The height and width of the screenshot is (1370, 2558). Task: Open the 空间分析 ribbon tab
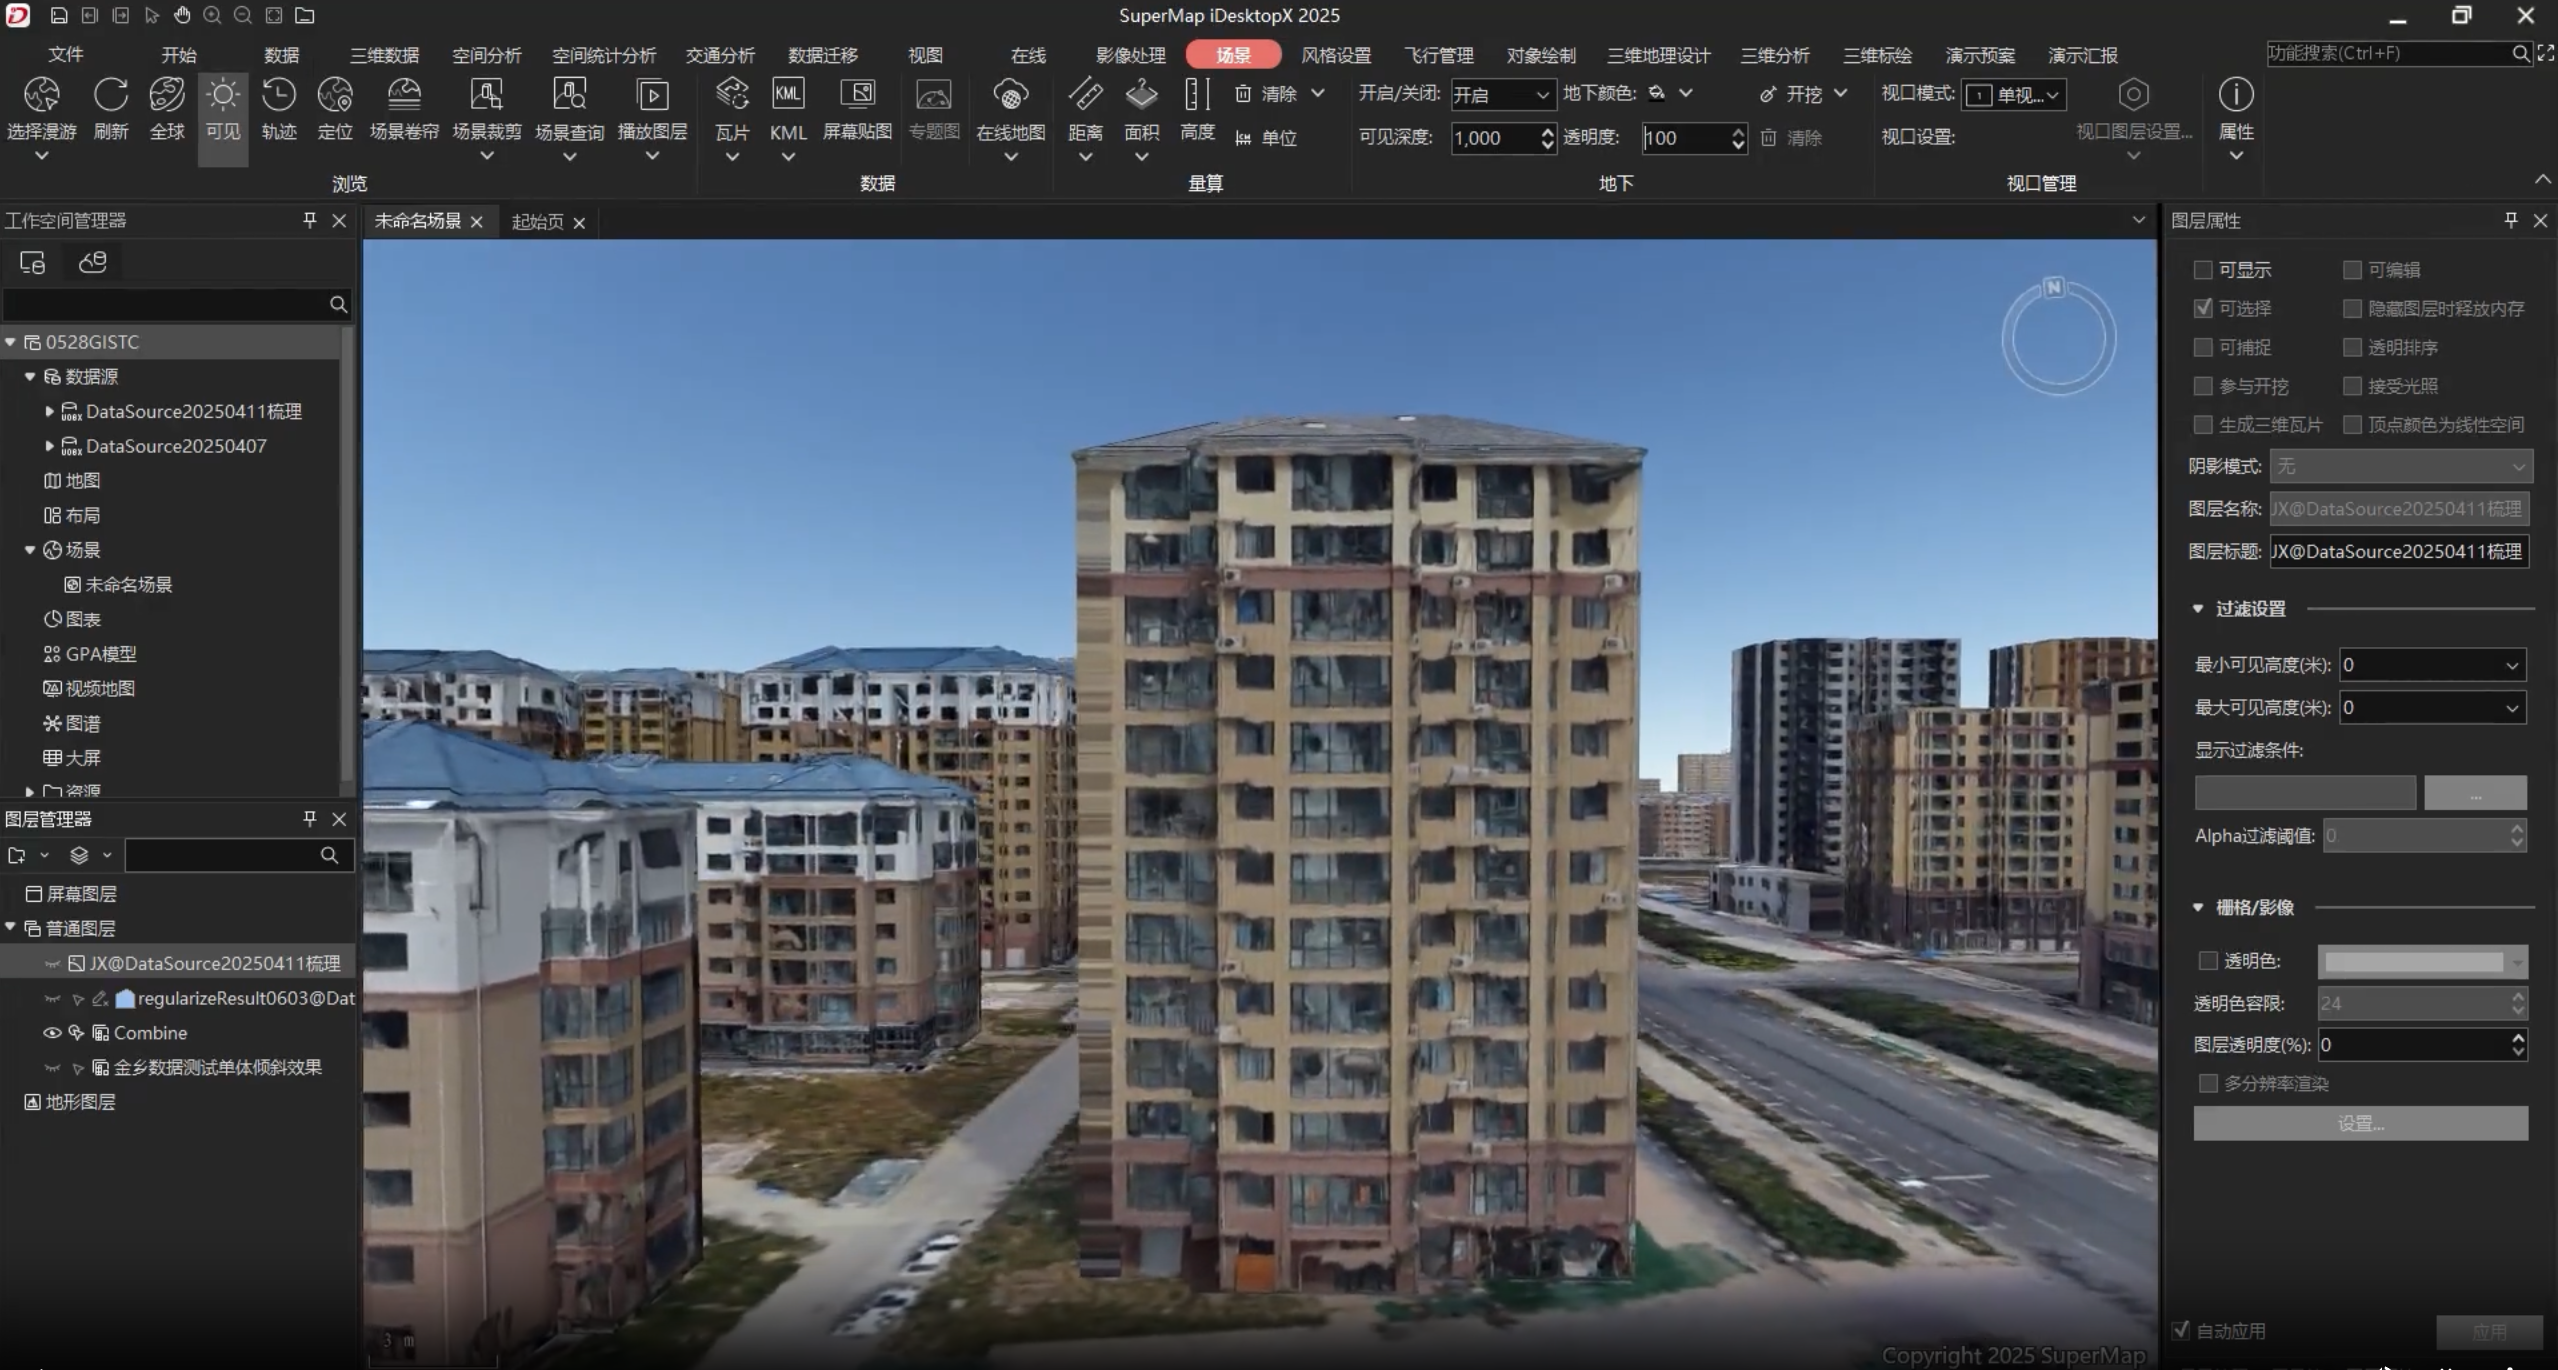pos(486,55)
